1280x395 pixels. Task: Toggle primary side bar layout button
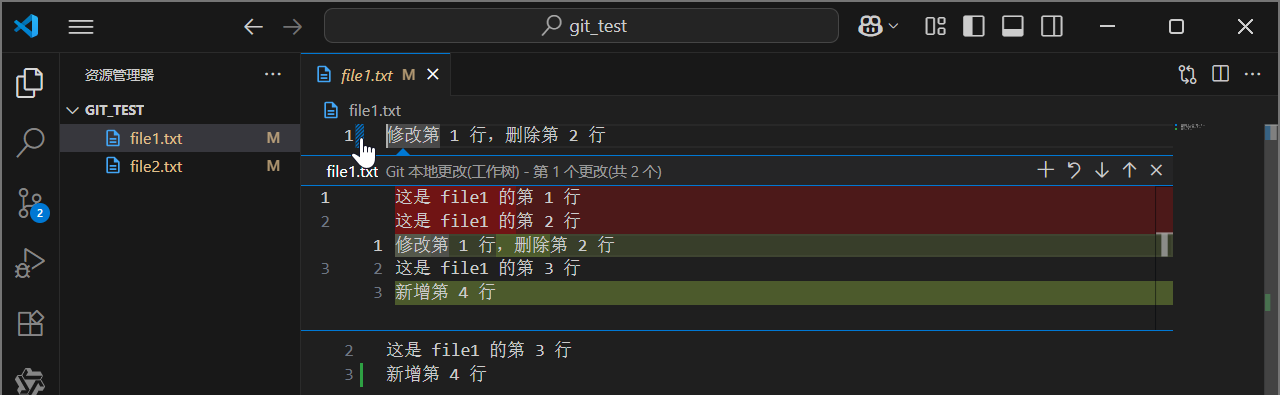point(974,26)
